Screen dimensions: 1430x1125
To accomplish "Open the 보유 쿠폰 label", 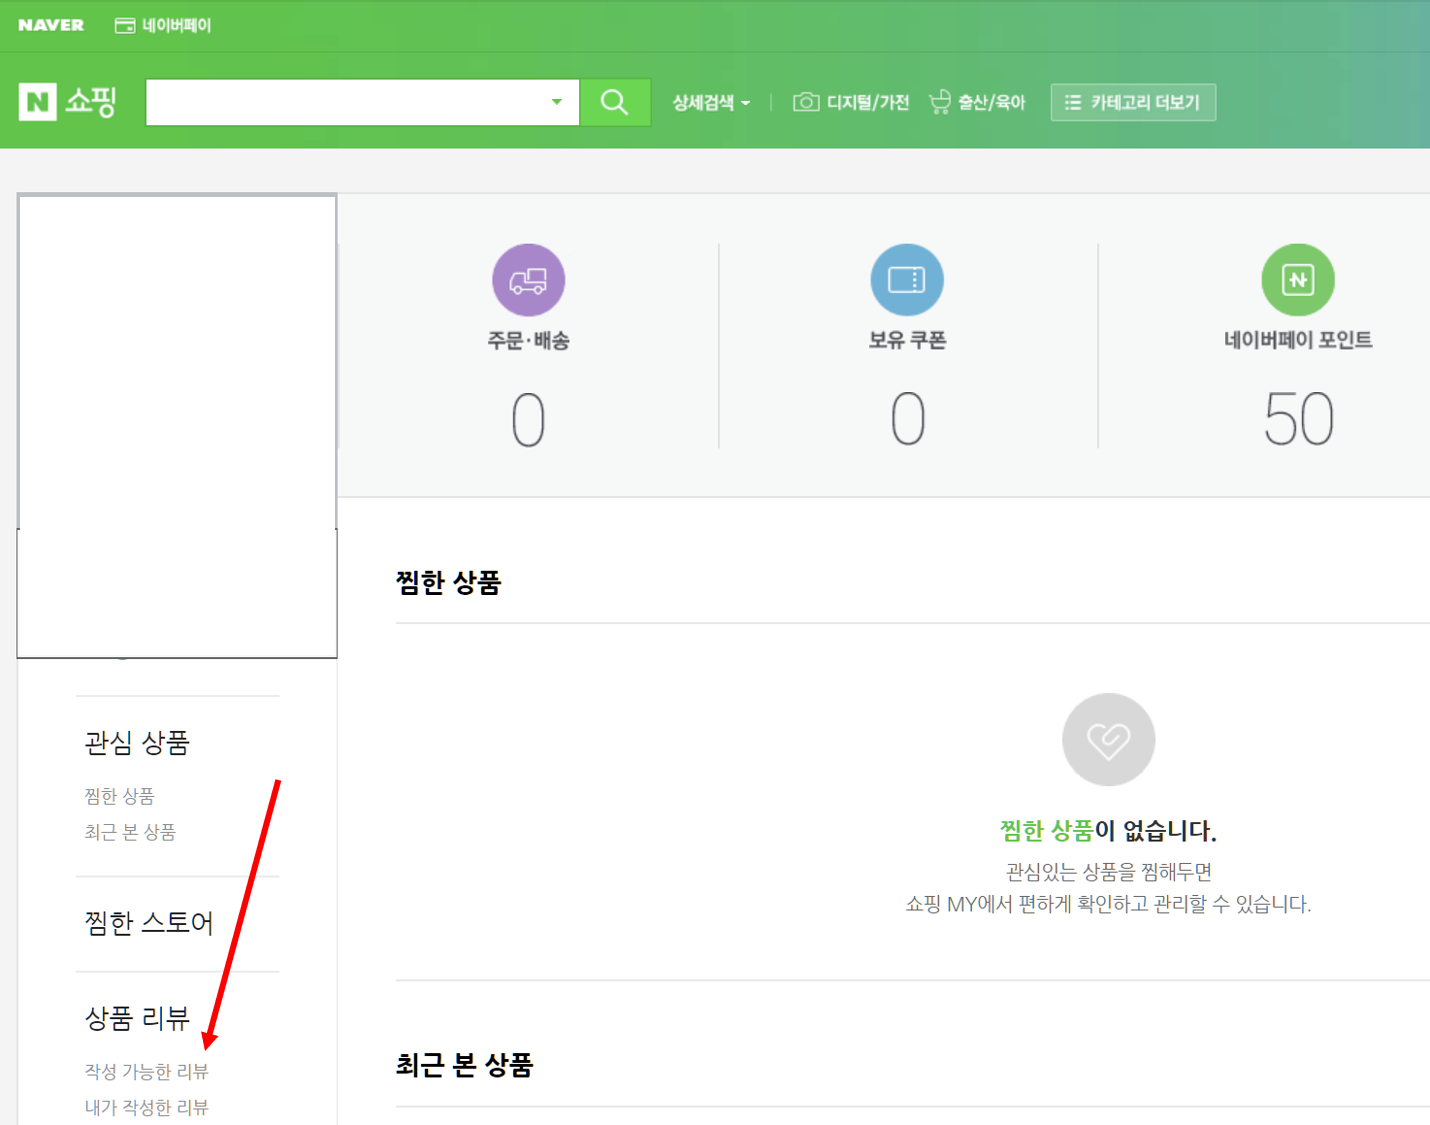I will click(907, 340).
